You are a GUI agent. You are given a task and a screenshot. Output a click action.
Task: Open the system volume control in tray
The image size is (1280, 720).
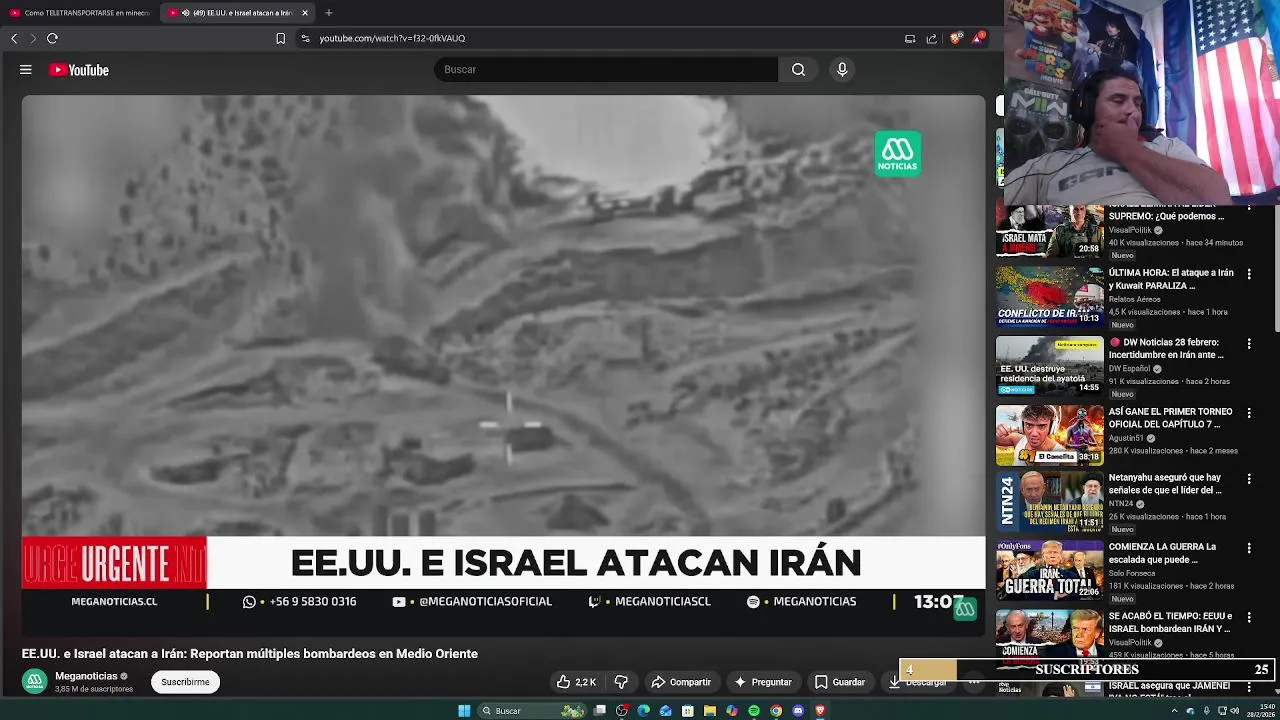(1235, 711)
